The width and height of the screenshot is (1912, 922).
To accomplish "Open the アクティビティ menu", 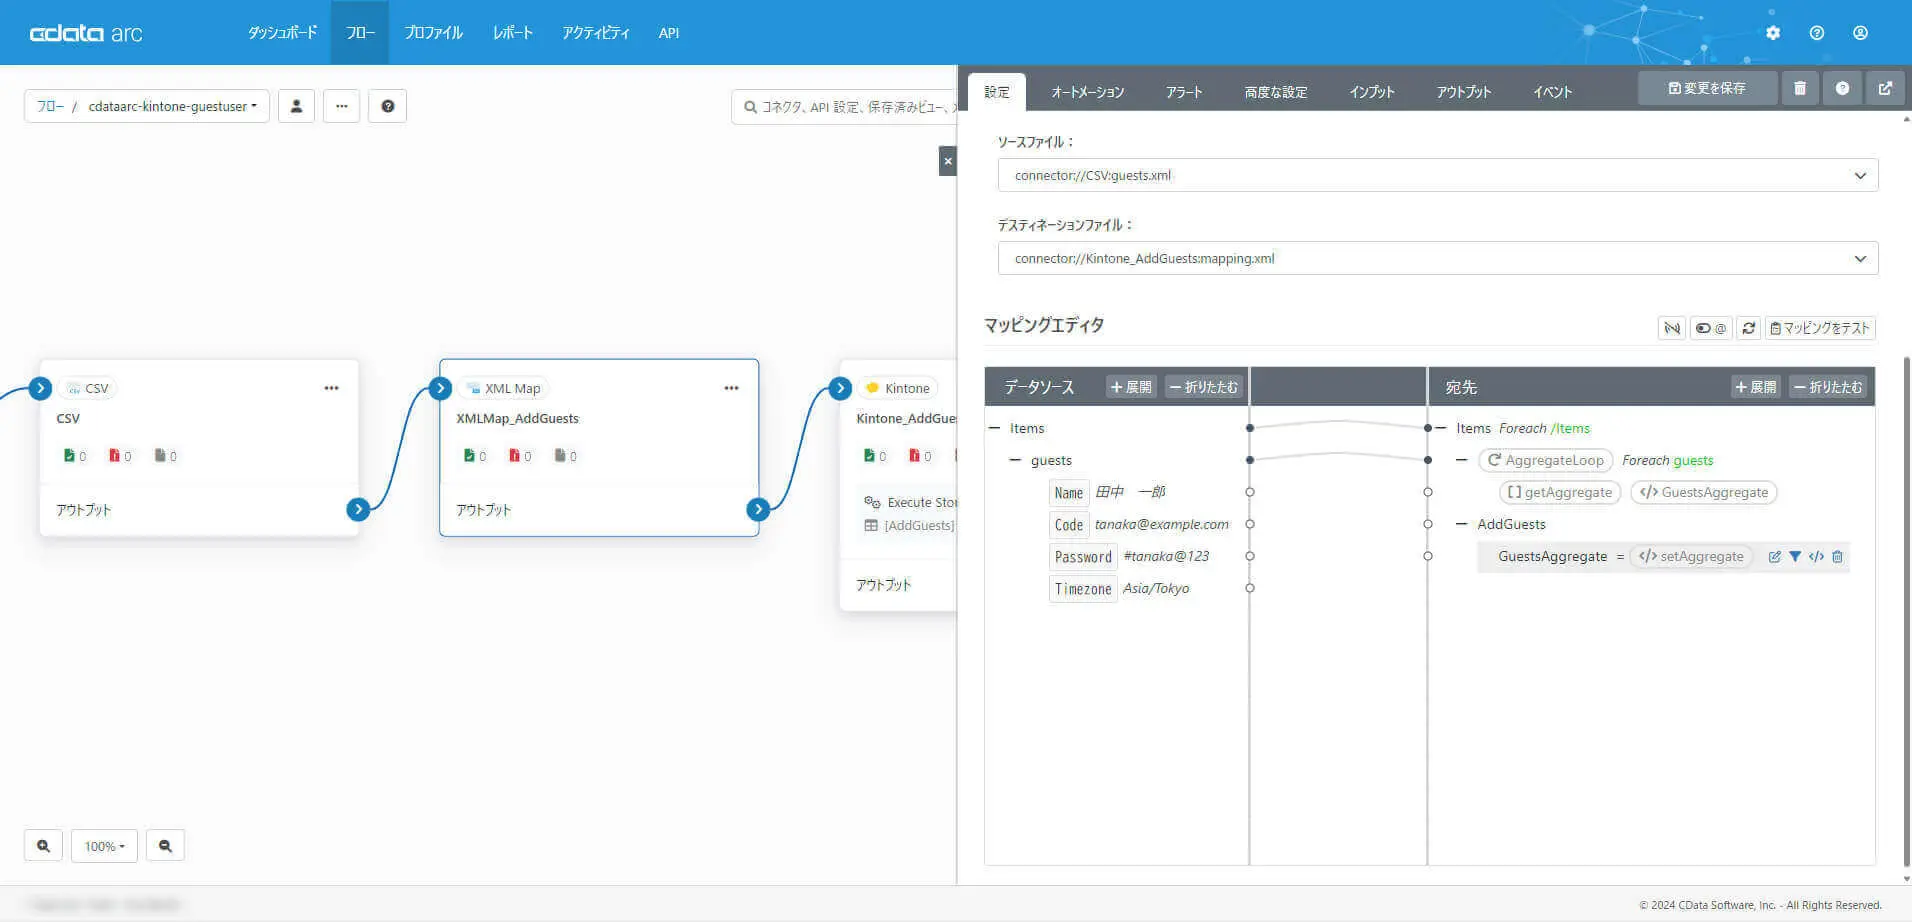I will click(596, 33).
